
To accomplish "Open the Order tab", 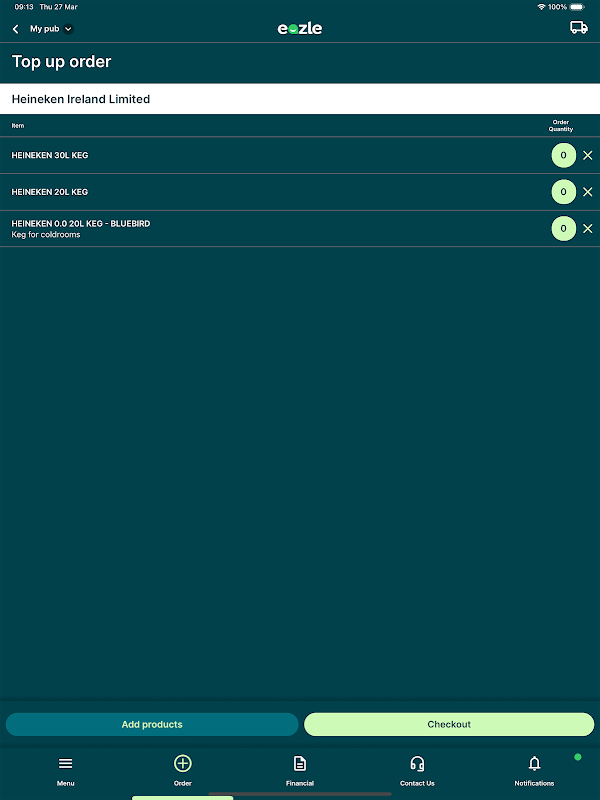I will (x=183, y=771).
